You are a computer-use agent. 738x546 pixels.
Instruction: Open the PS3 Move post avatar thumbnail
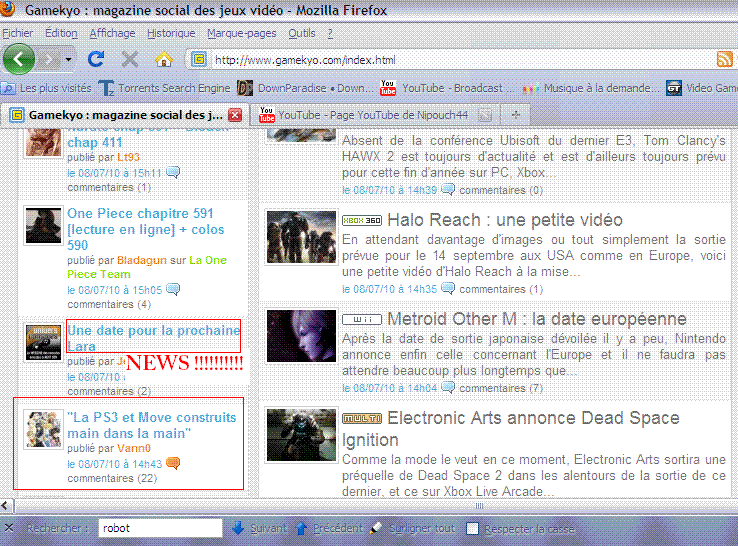[x=43, y=429]
